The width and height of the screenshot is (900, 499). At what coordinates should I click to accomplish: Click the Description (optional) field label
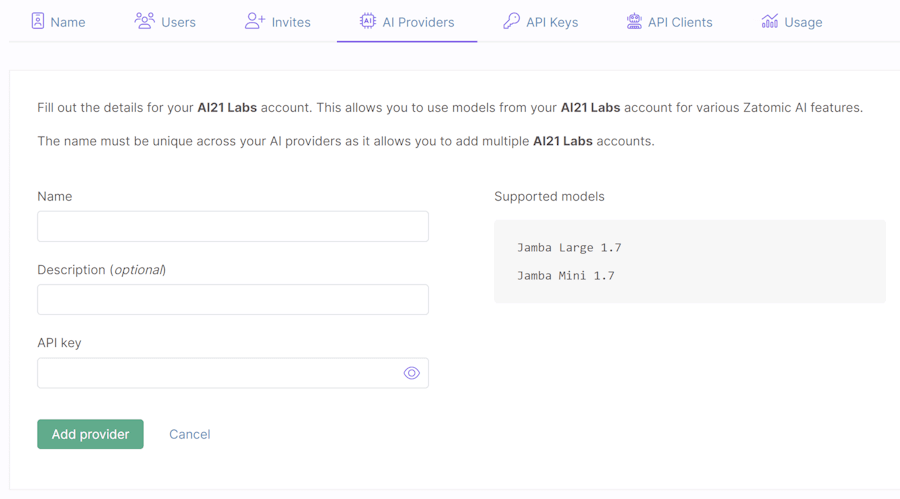(x=102, y=270)
